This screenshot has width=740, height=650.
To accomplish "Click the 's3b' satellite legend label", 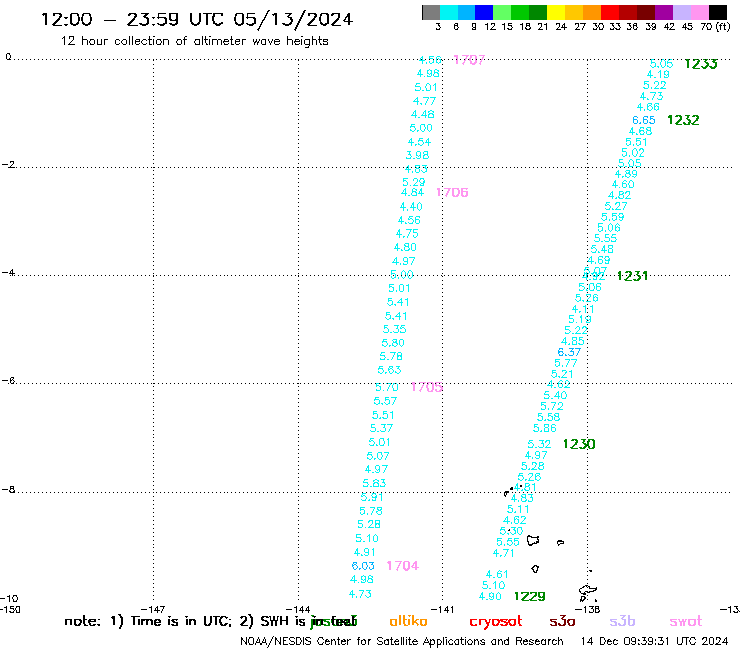I will tap(622, 621).
